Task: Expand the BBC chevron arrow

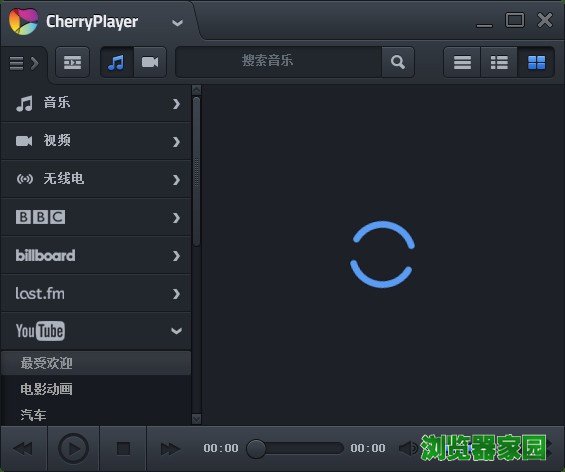Action: coord(176,218)
